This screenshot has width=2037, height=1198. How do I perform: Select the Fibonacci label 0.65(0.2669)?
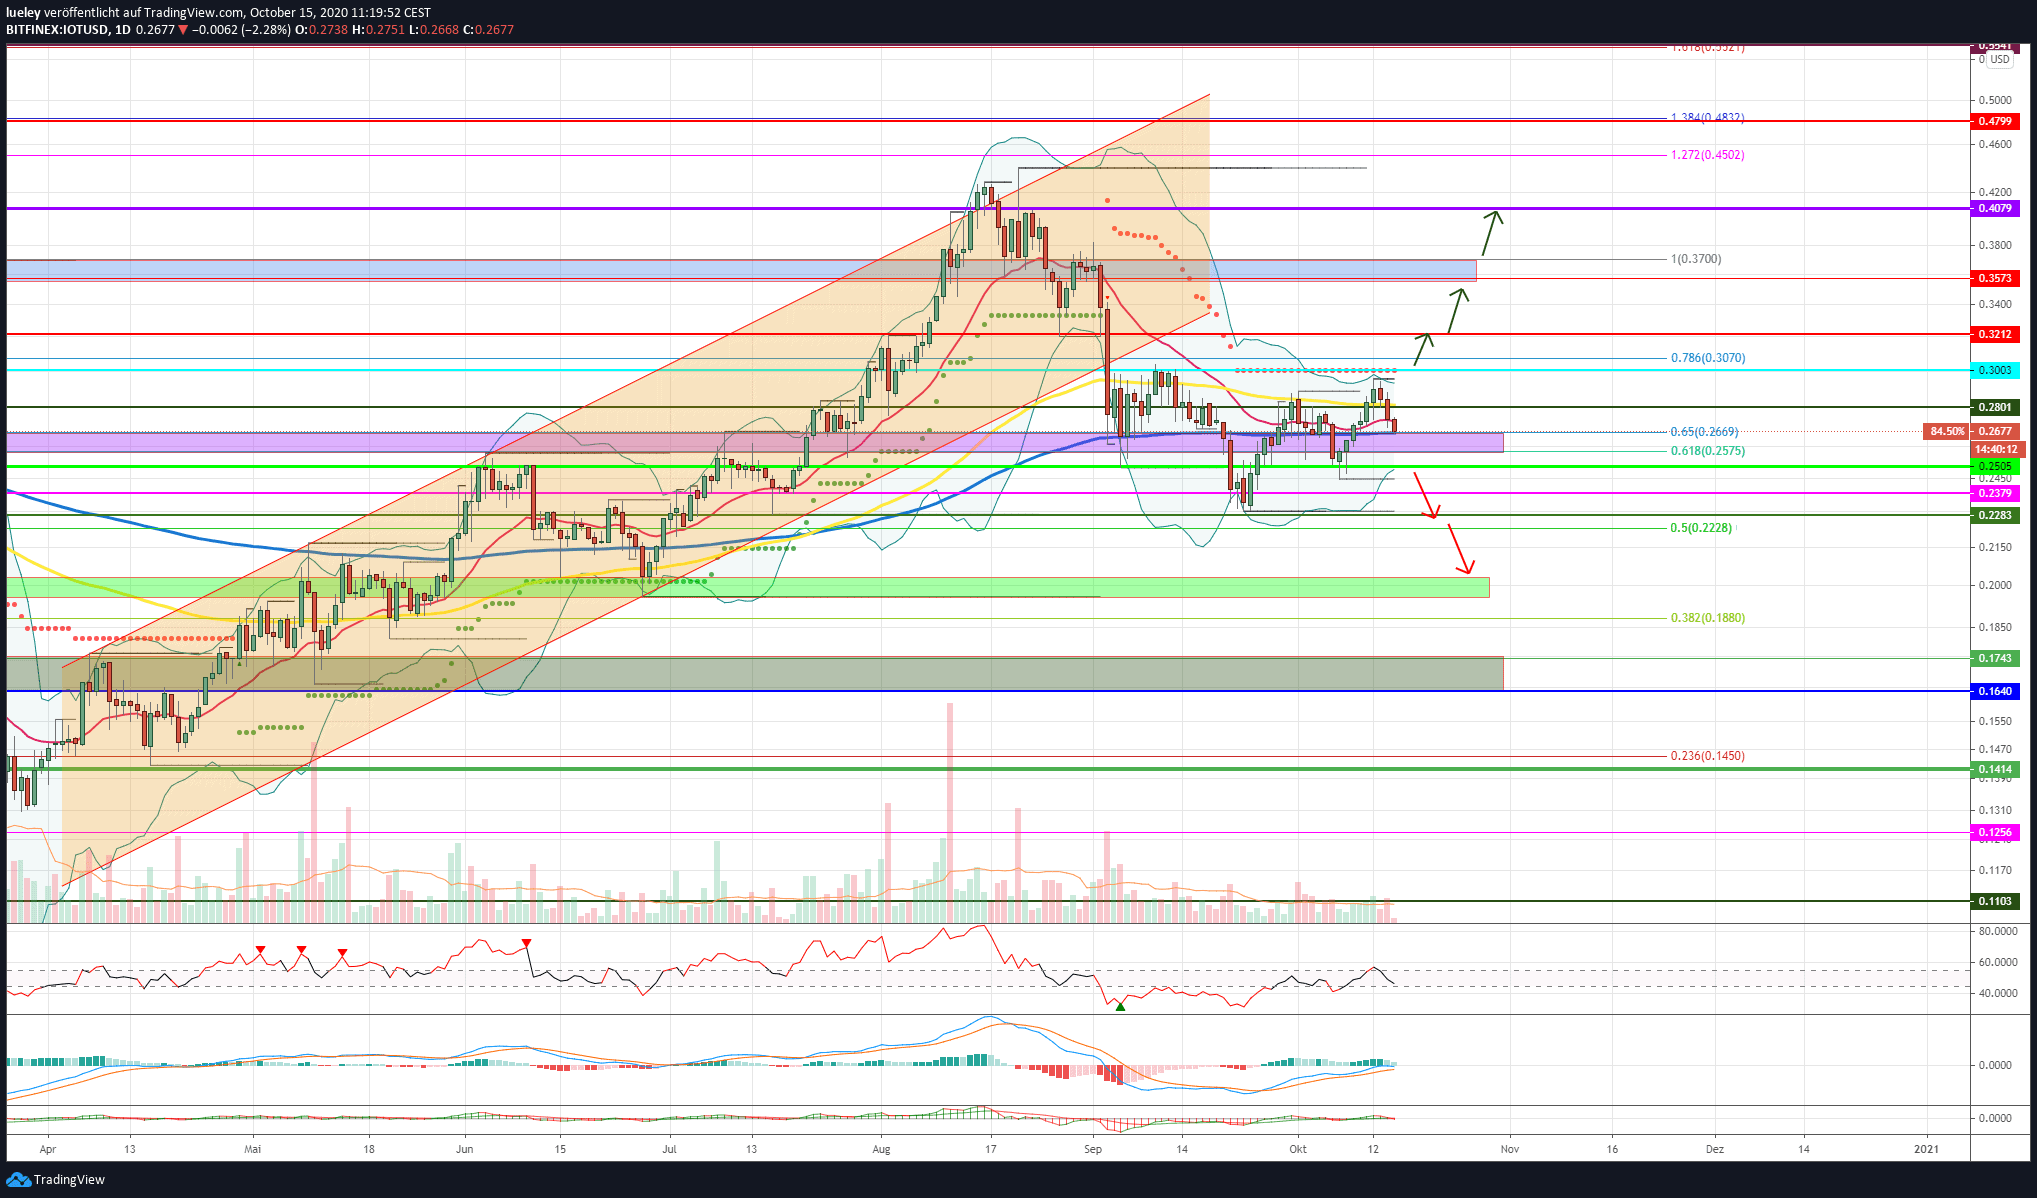[x=1704, y=432]
